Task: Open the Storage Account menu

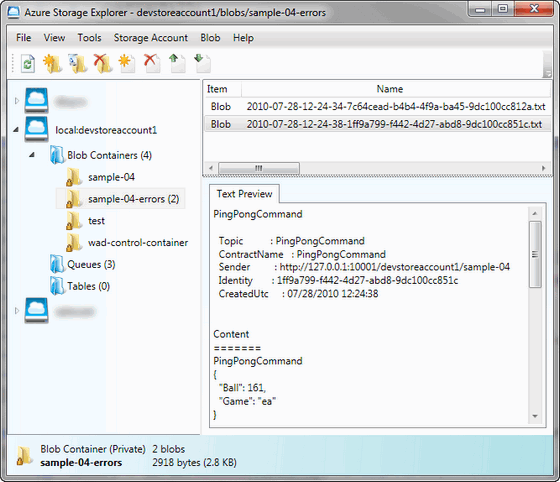Action: tap(151, 37)
